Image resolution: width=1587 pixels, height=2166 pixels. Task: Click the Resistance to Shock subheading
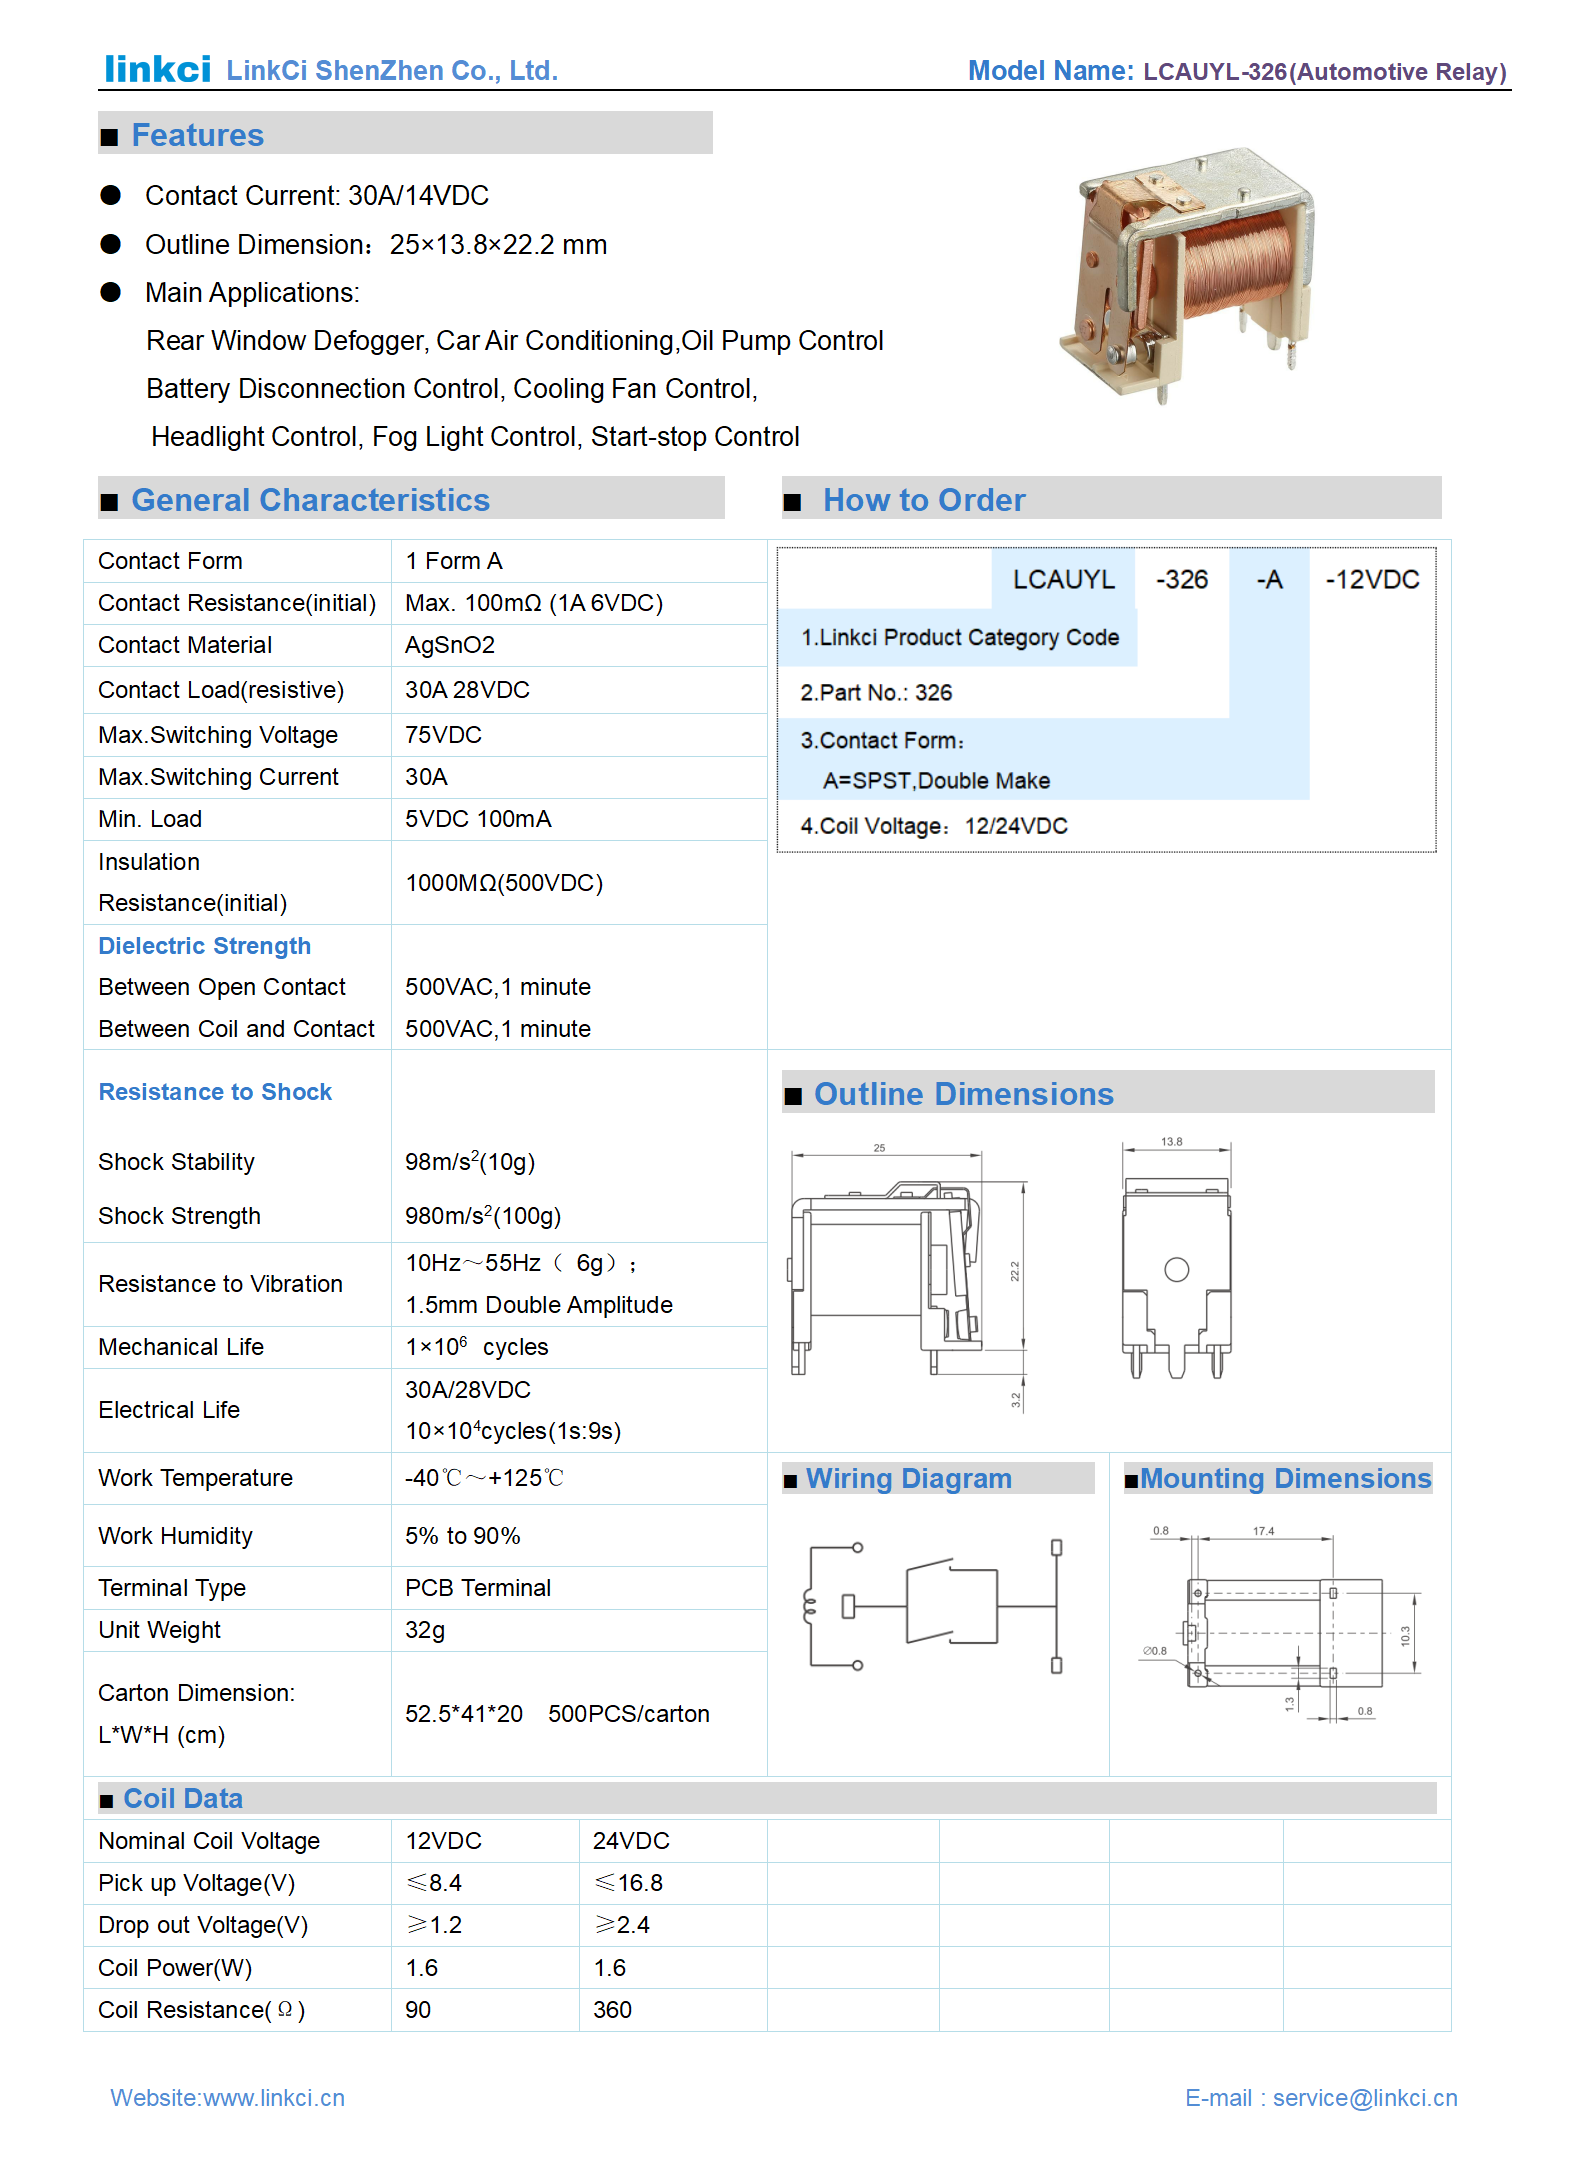tap(215, 1092)
